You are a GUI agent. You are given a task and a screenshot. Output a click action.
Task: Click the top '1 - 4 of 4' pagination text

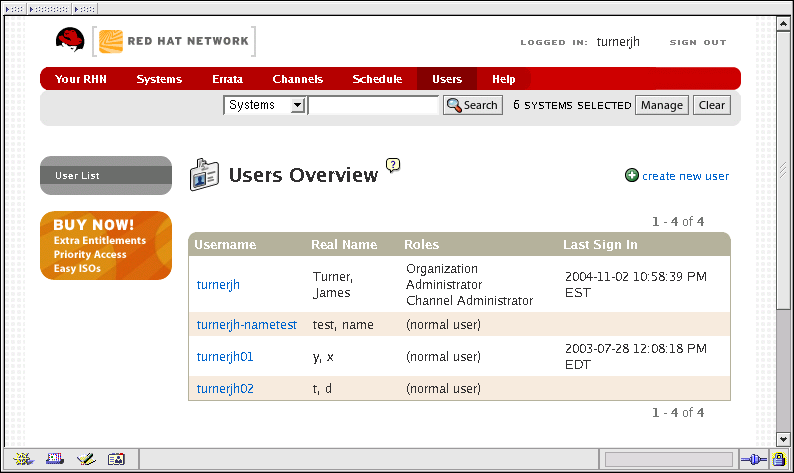[678, 221]
